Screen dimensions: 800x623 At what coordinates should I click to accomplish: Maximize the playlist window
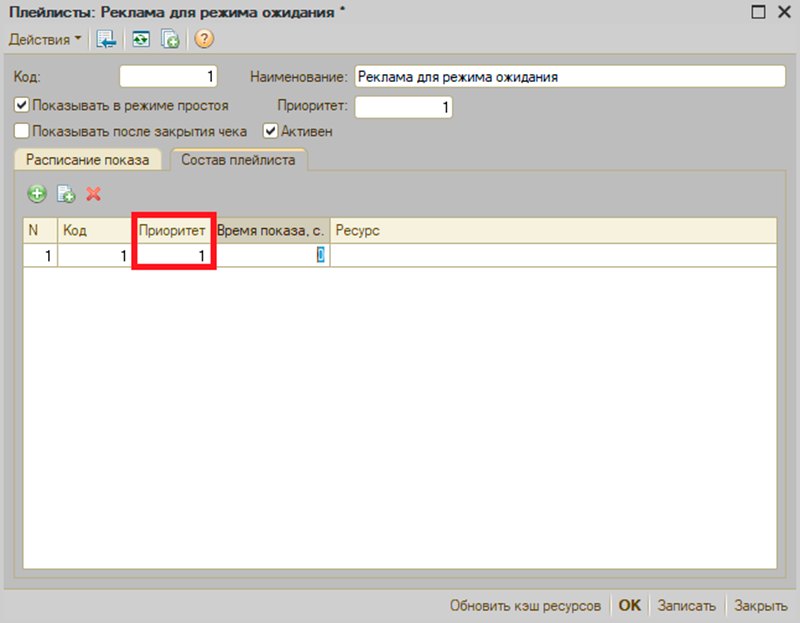tap(758, 12)
